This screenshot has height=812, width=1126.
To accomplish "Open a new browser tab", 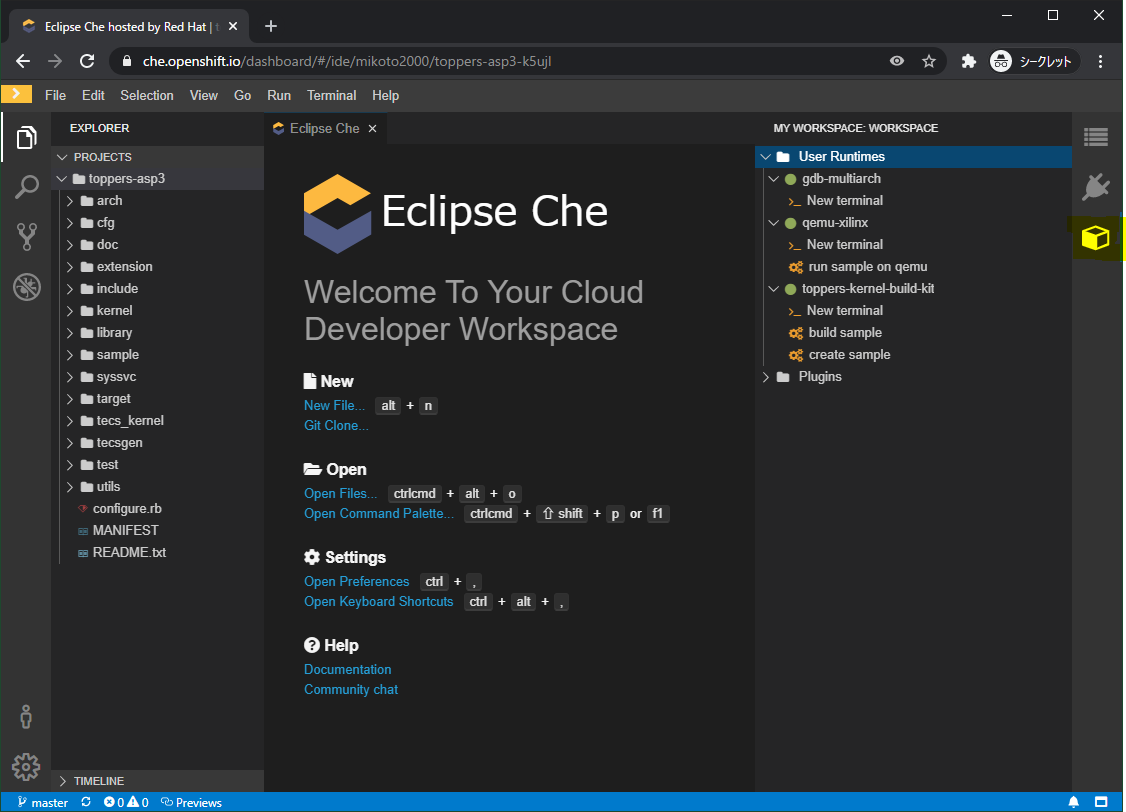I will click(271, 27).
